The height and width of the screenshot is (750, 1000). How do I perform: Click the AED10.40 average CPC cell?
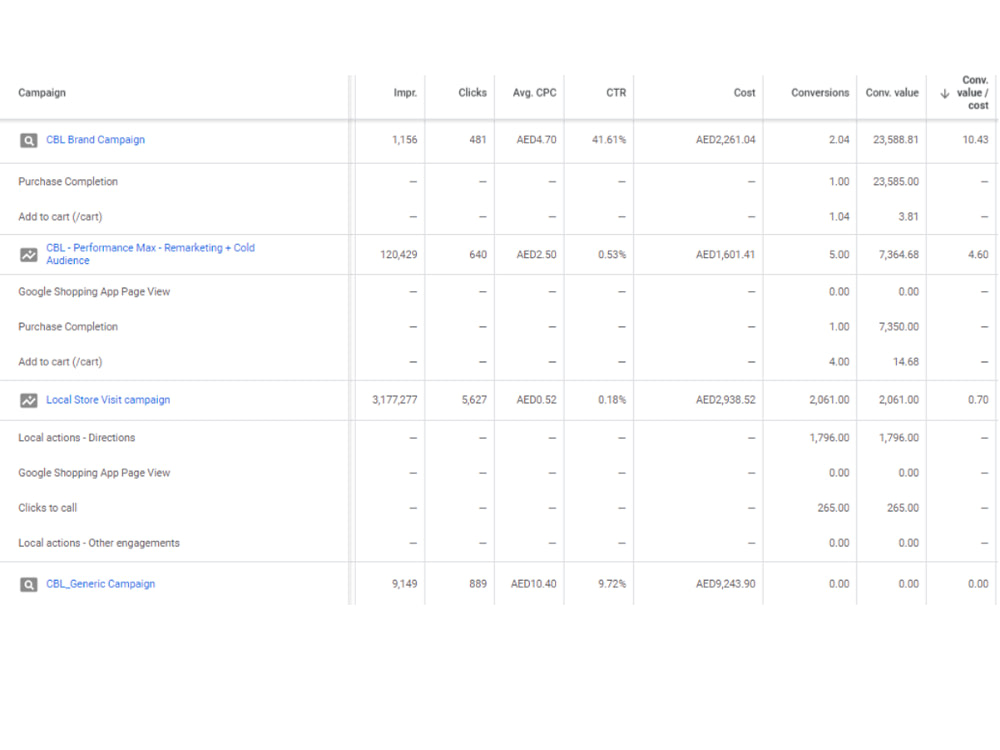tap(534, 584)
